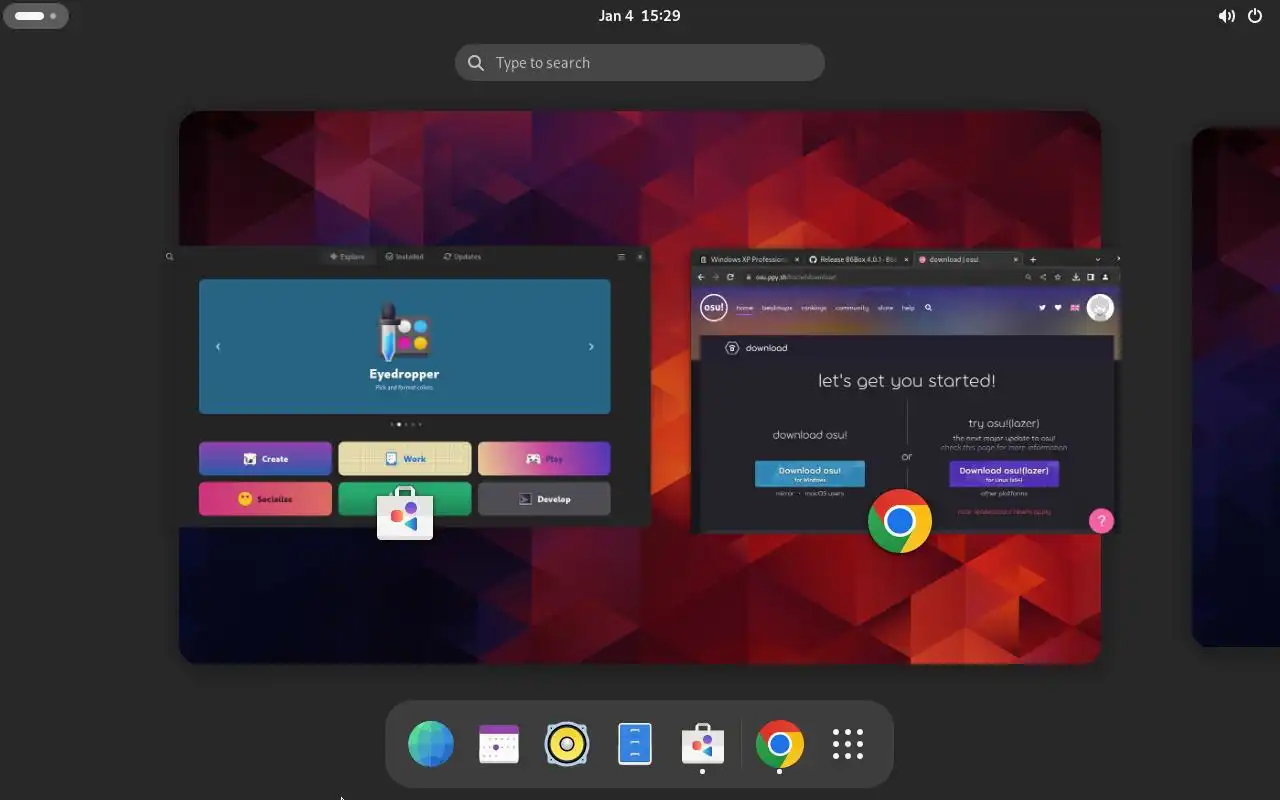Open the Work category in Software

405,459
